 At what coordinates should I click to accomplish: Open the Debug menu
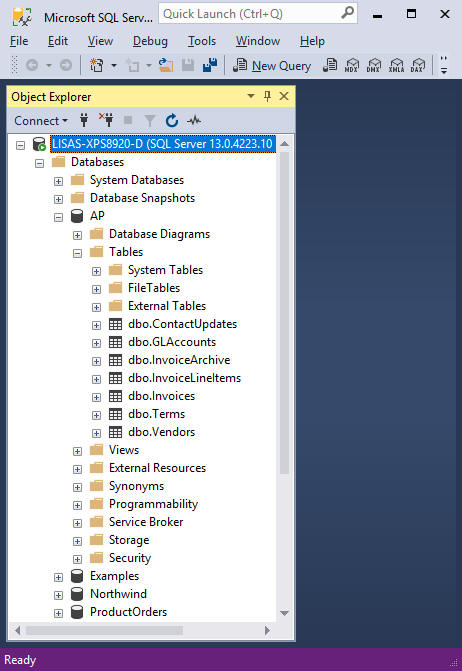[150, 41]
